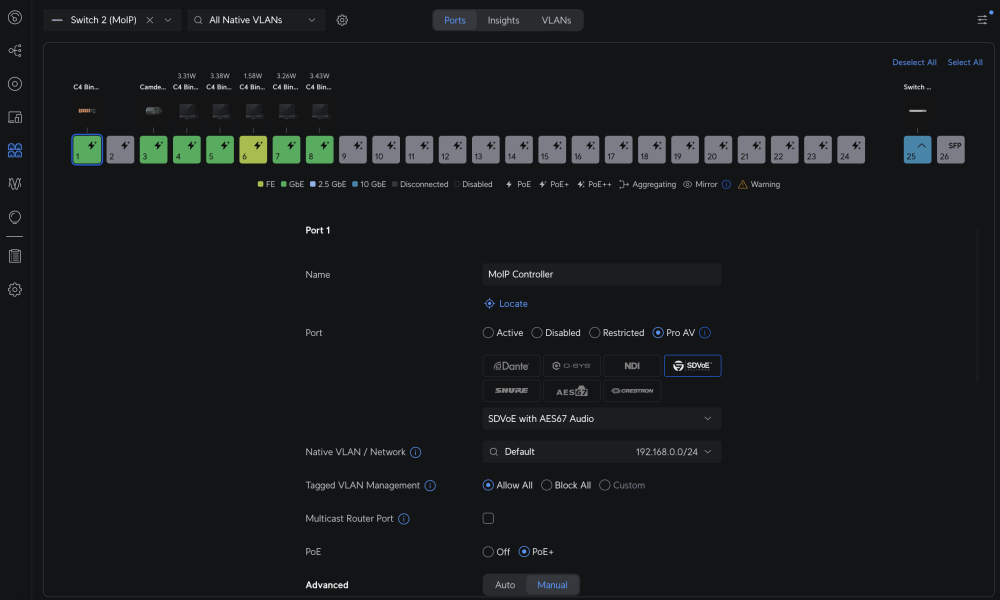Choose the Shure Pro AV profile

coord(511,391)
